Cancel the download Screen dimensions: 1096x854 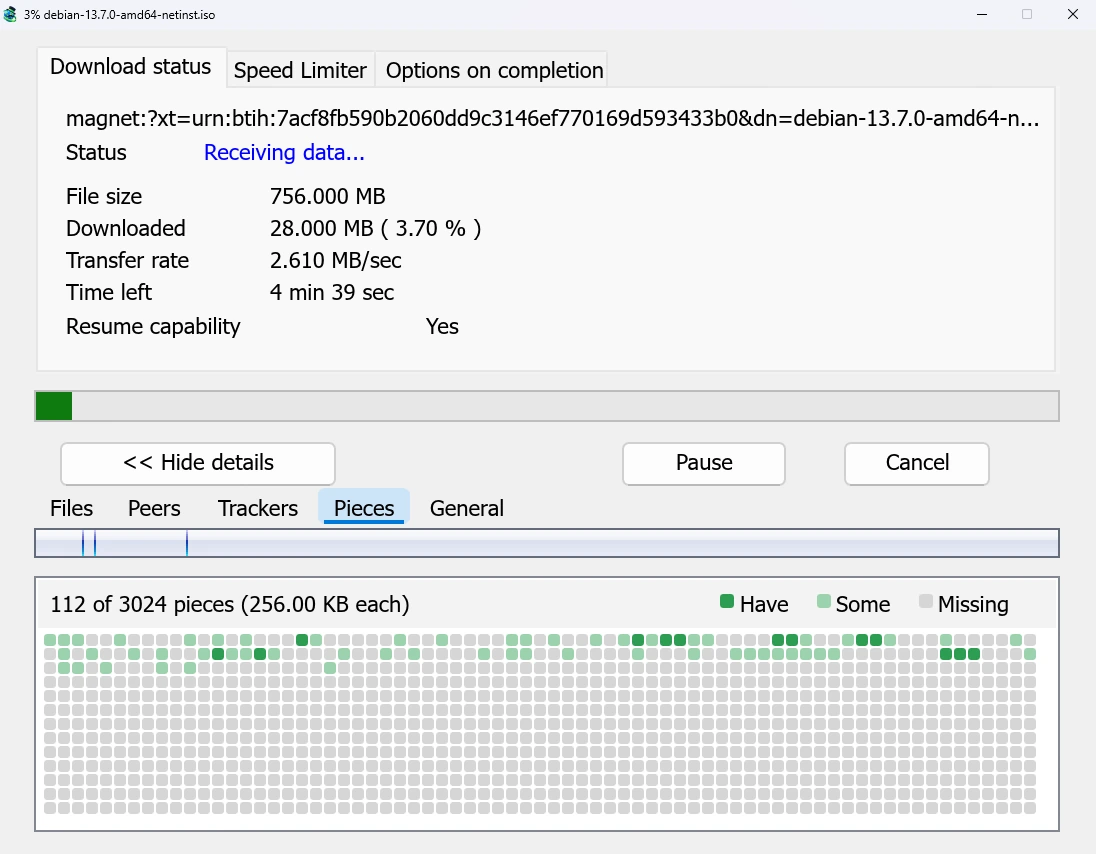pos(917,463)
